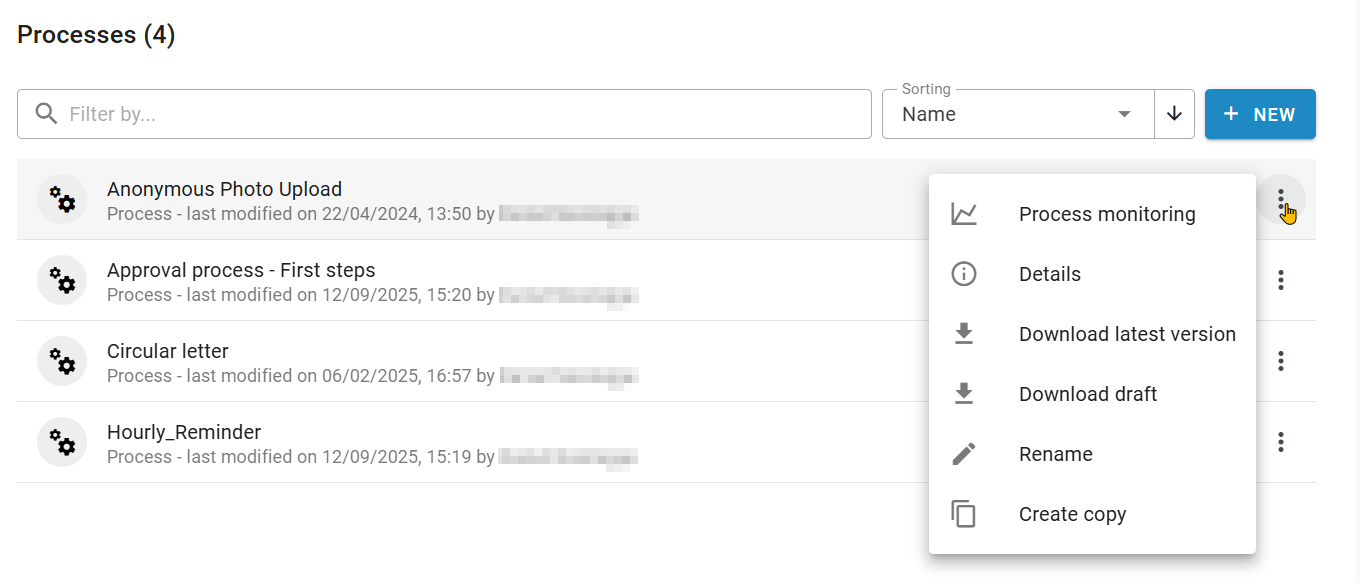
Task: Toggle sort direction arrow button
Action: tap(1175, 114)
